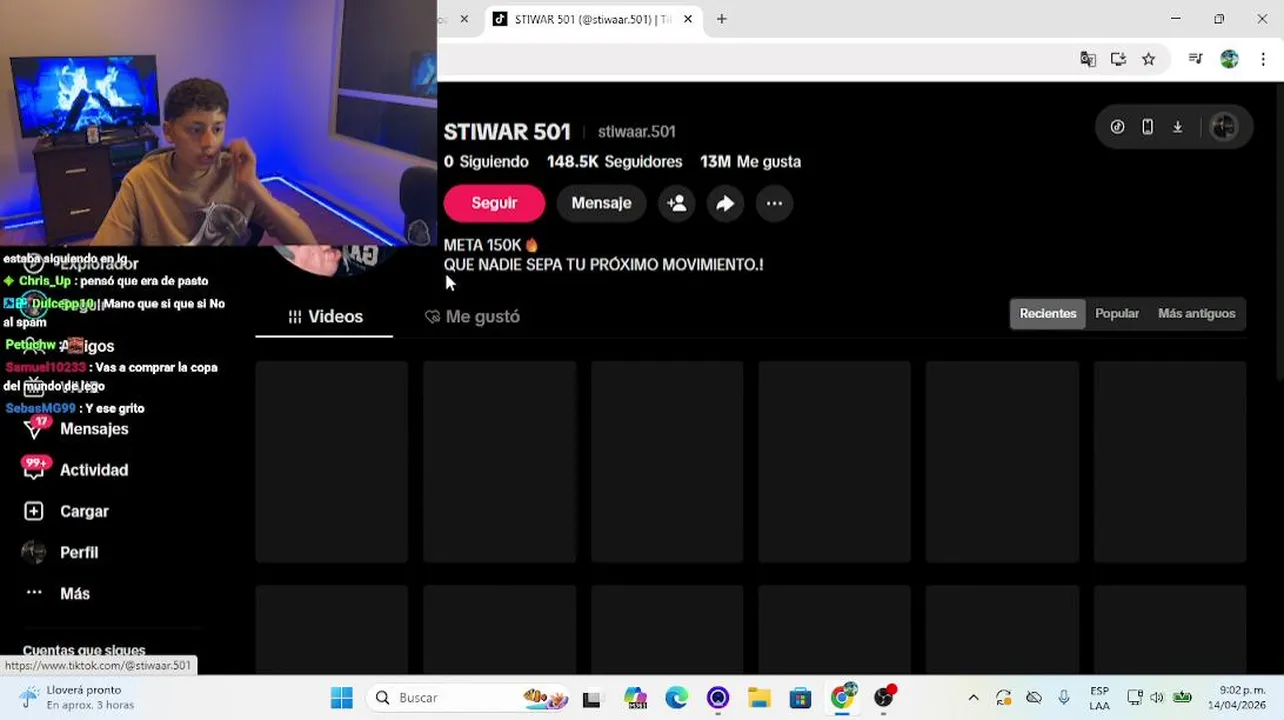This screenshot has width=1284, height=720.
Task: Click the Google Translate icon in address bar
Action: [x=1088, y=59]
